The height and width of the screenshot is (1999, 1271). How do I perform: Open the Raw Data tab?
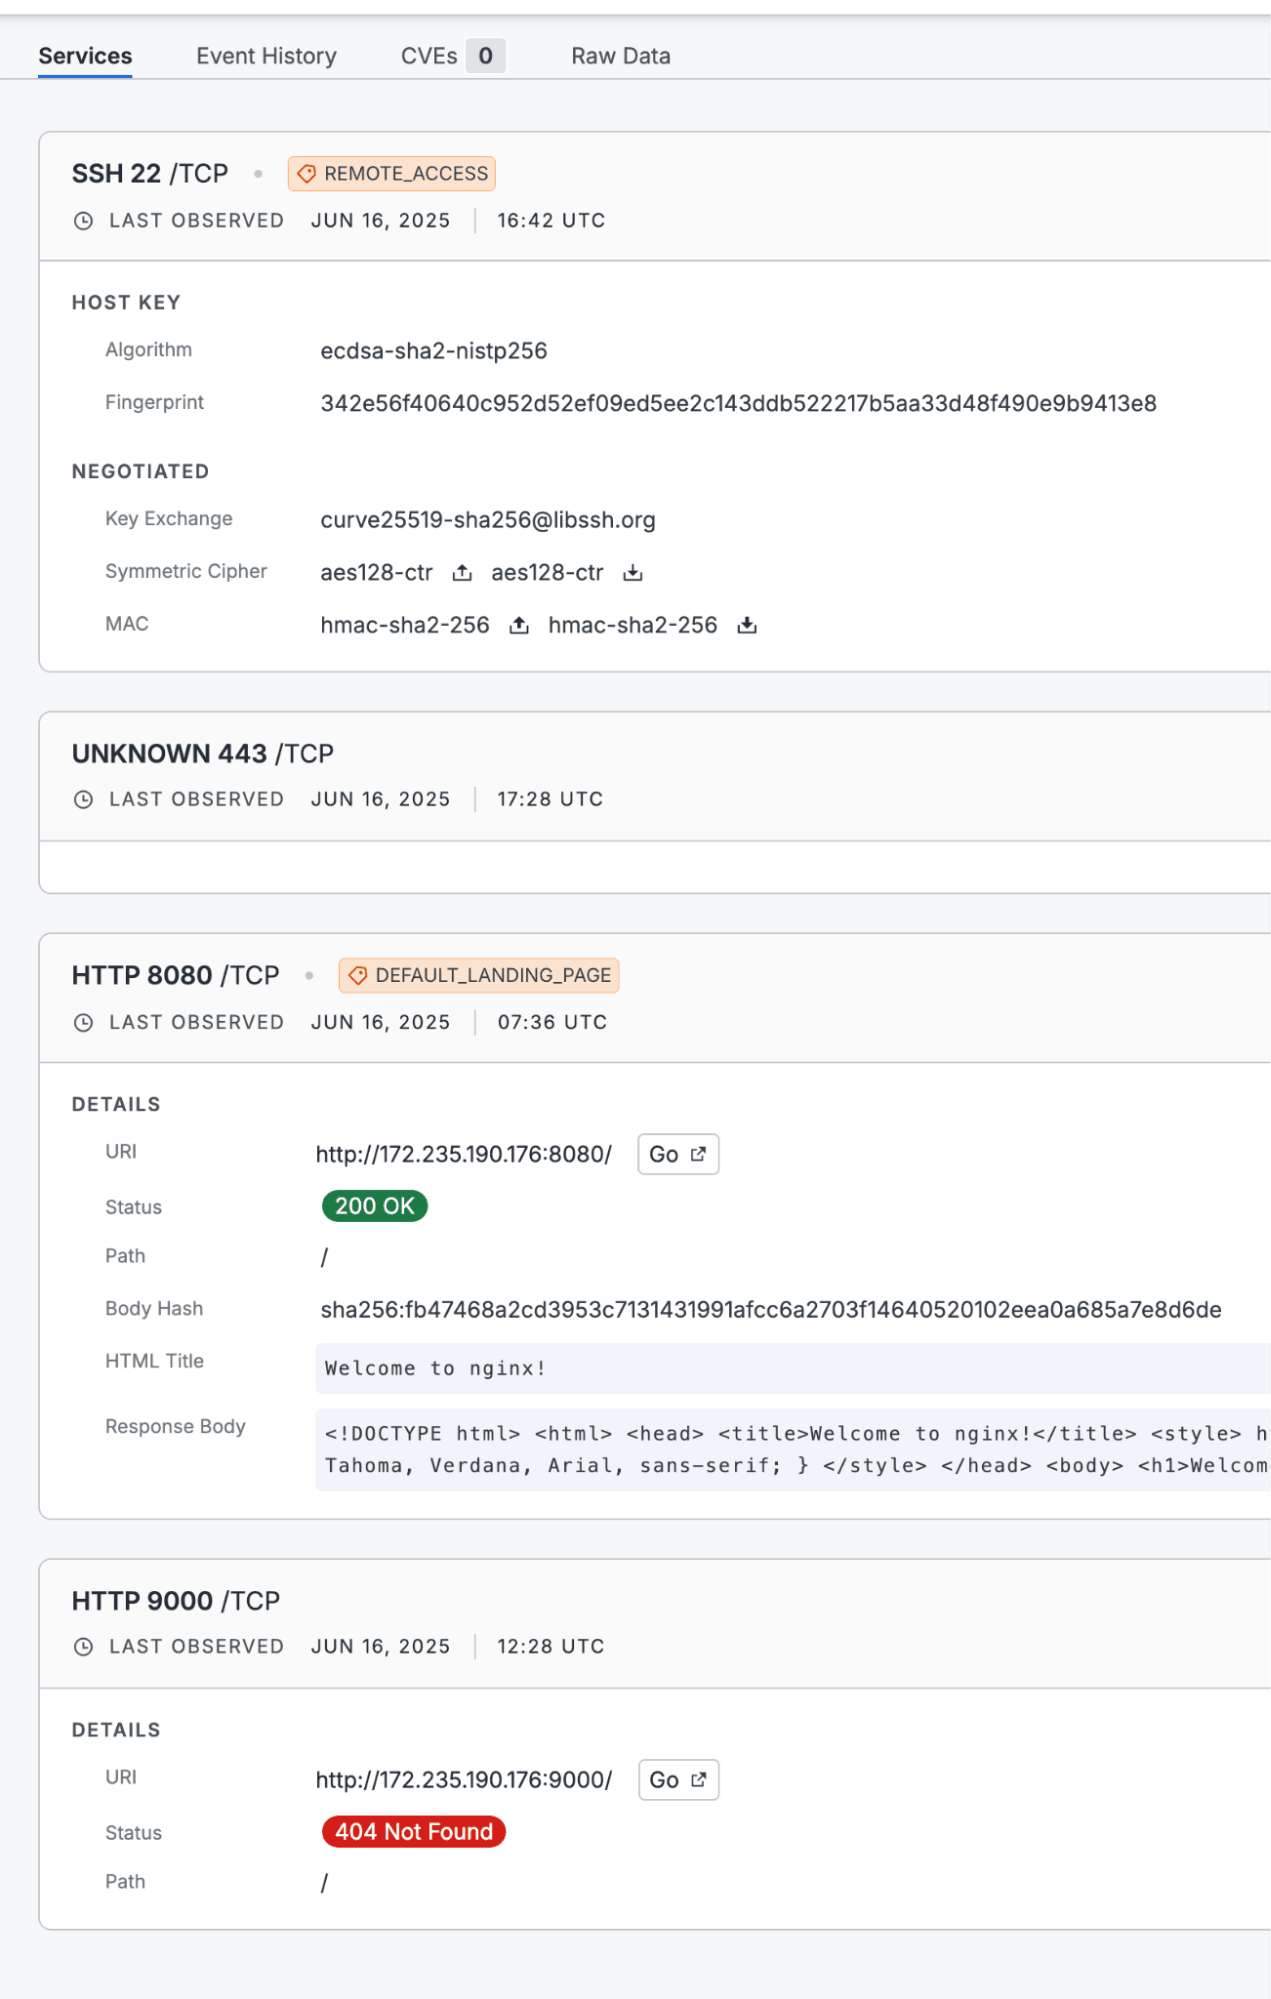pos(620,56)
